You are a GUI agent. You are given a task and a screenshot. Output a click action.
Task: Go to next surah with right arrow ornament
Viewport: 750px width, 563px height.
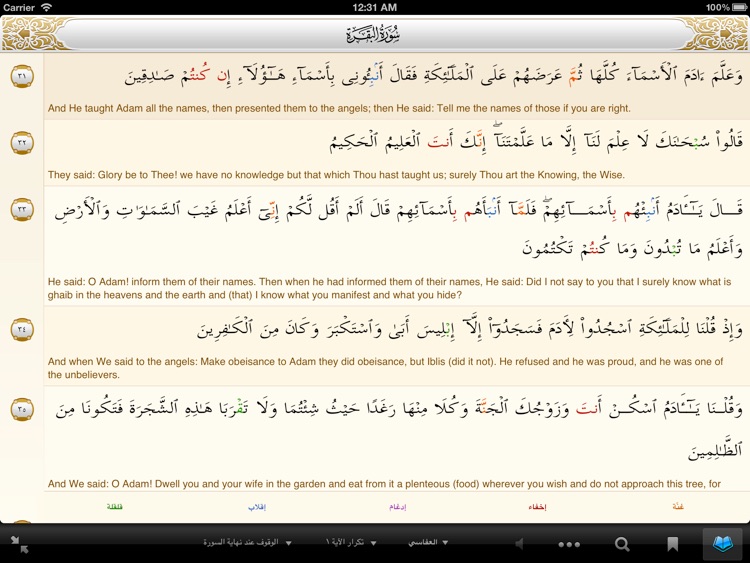(728, 34)
